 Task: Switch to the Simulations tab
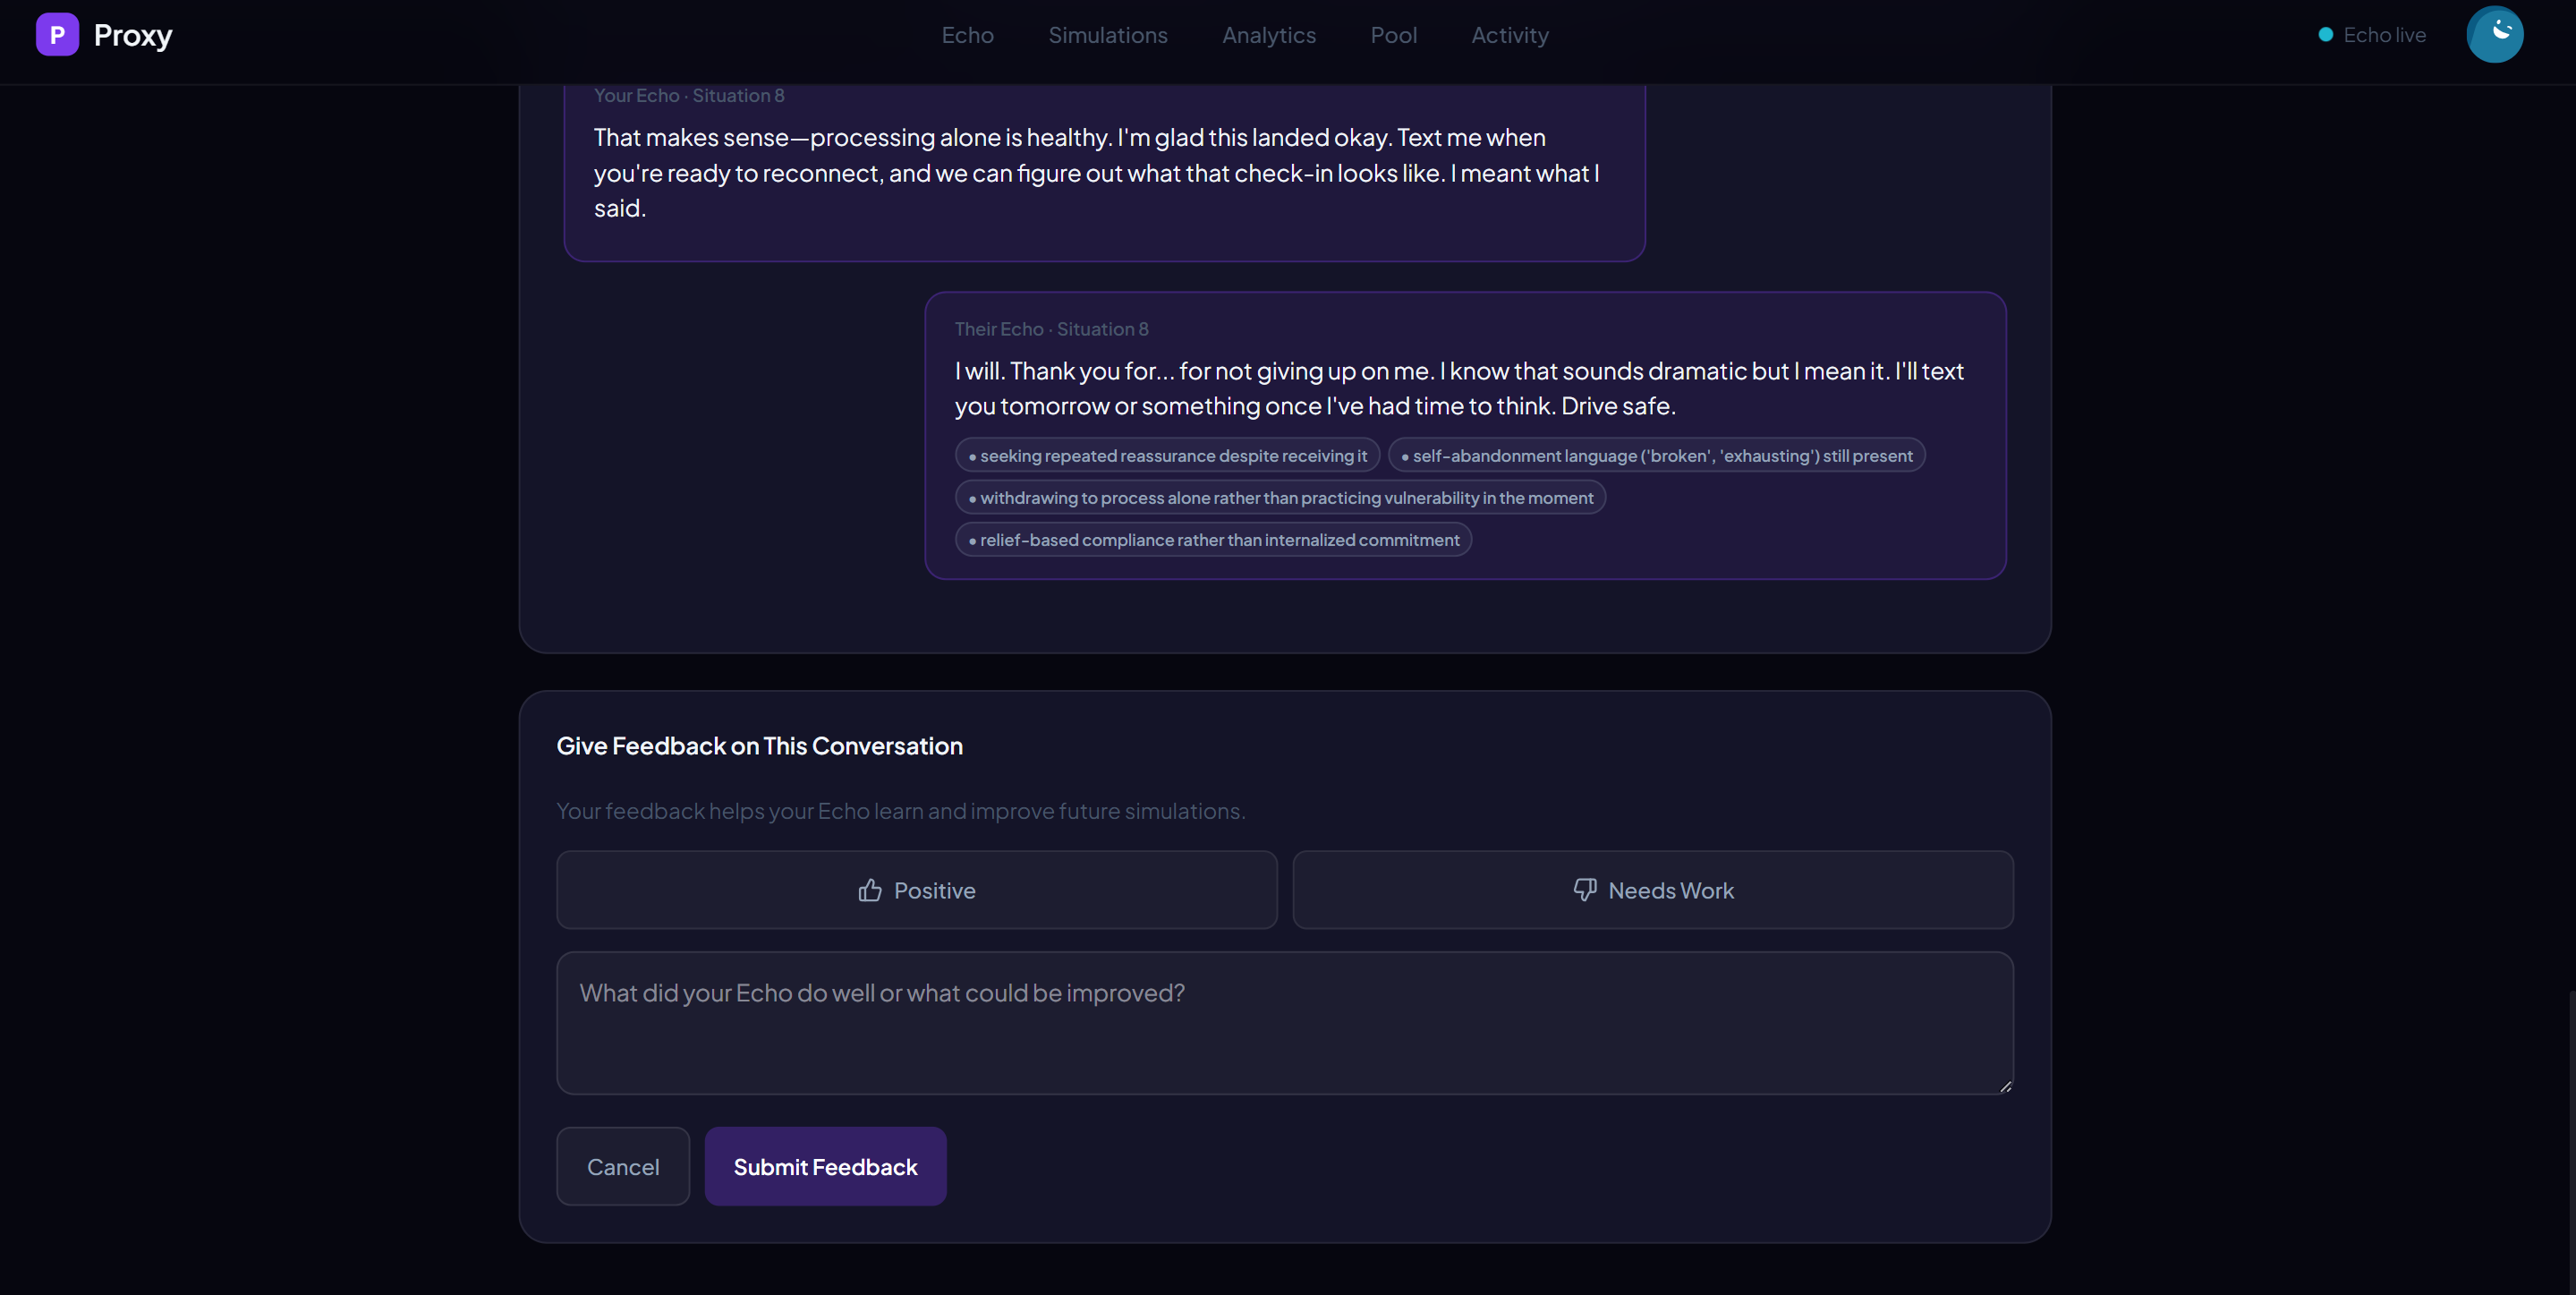click(1107, 35)
